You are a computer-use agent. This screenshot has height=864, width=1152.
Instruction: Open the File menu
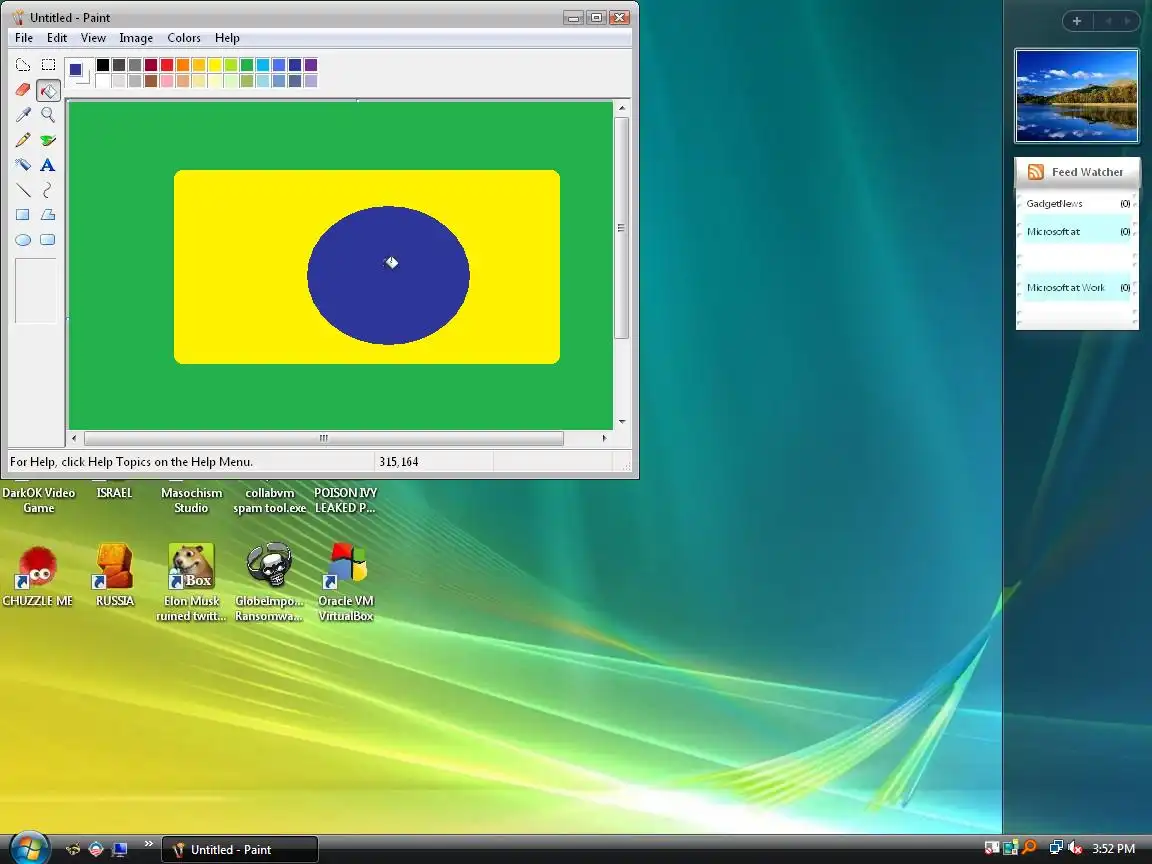[24, 37]
